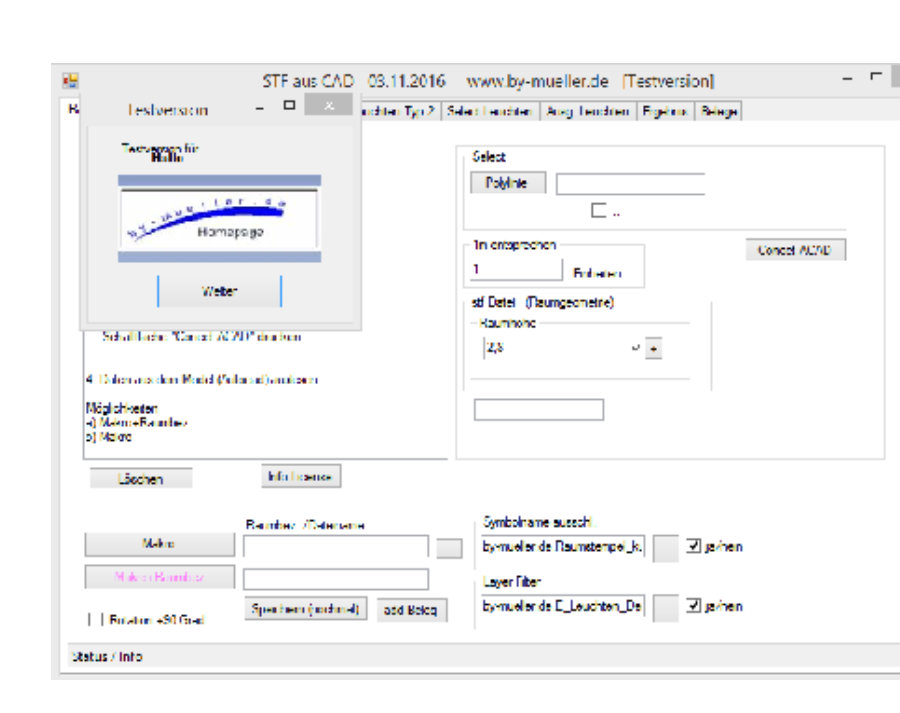This screenshot has height=713, width=900.
Task: Open the by-mueller Homepage logo link
Action: coord(219,219)
